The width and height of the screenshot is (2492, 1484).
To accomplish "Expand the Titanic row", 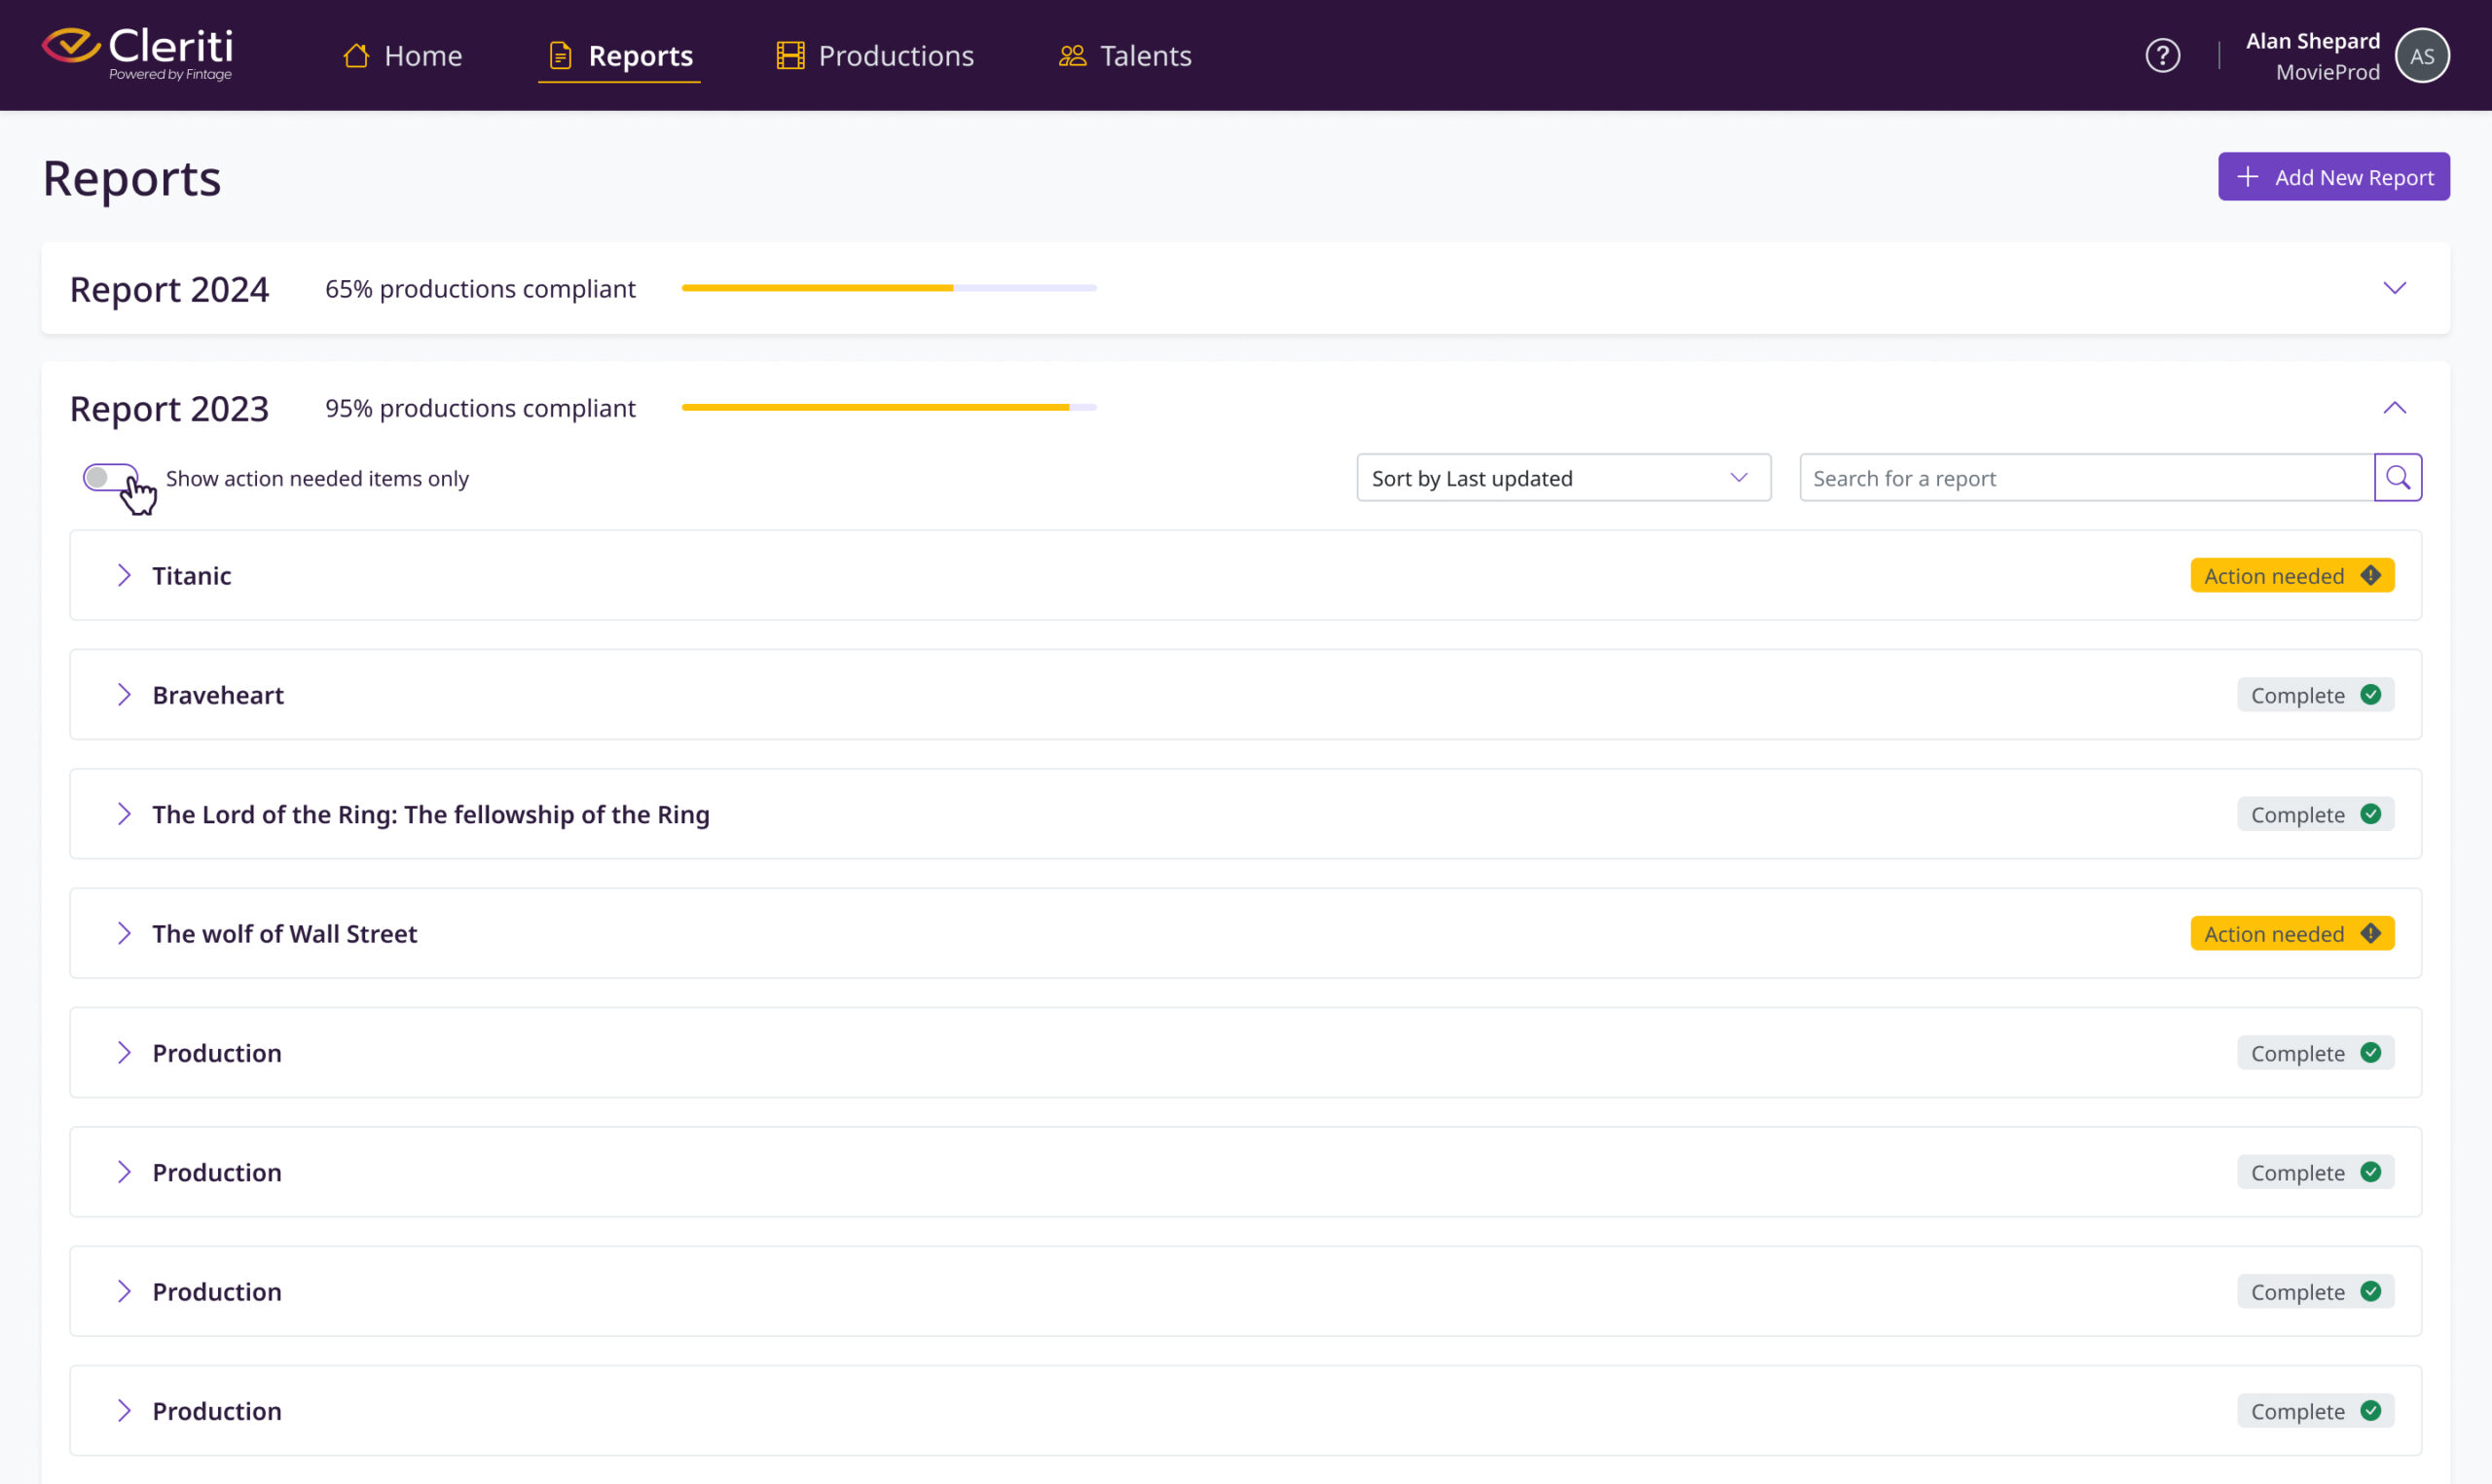I will tap(124, 576).
